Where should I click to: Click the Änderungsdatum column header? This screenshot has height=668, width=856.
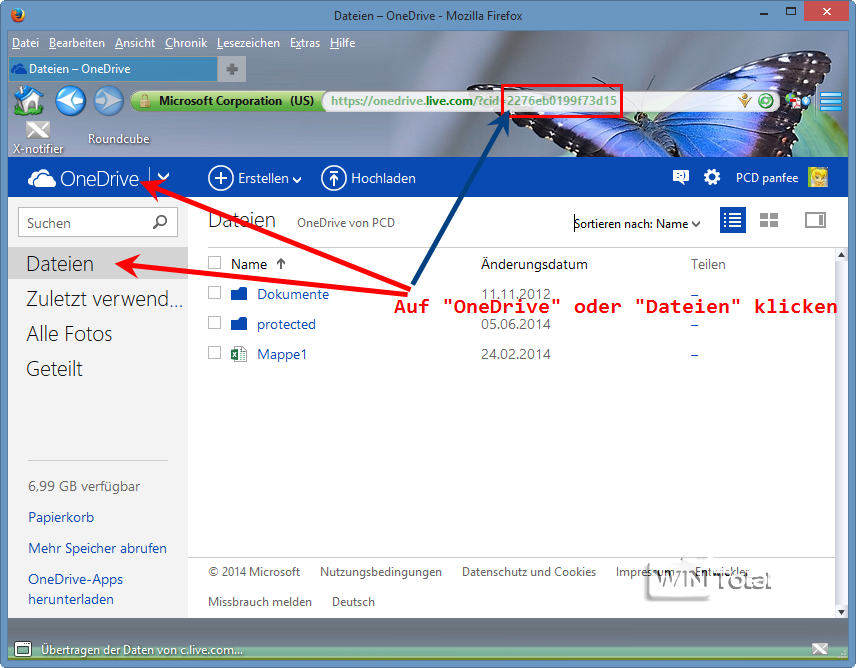[534, 265]
